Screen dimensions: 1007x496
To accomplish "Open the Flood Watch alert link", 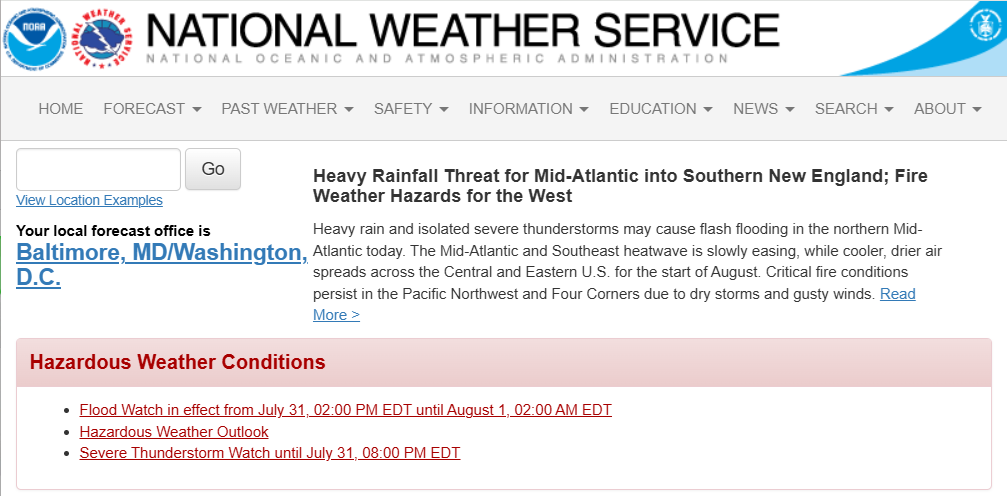I will [x=345, y=410].
